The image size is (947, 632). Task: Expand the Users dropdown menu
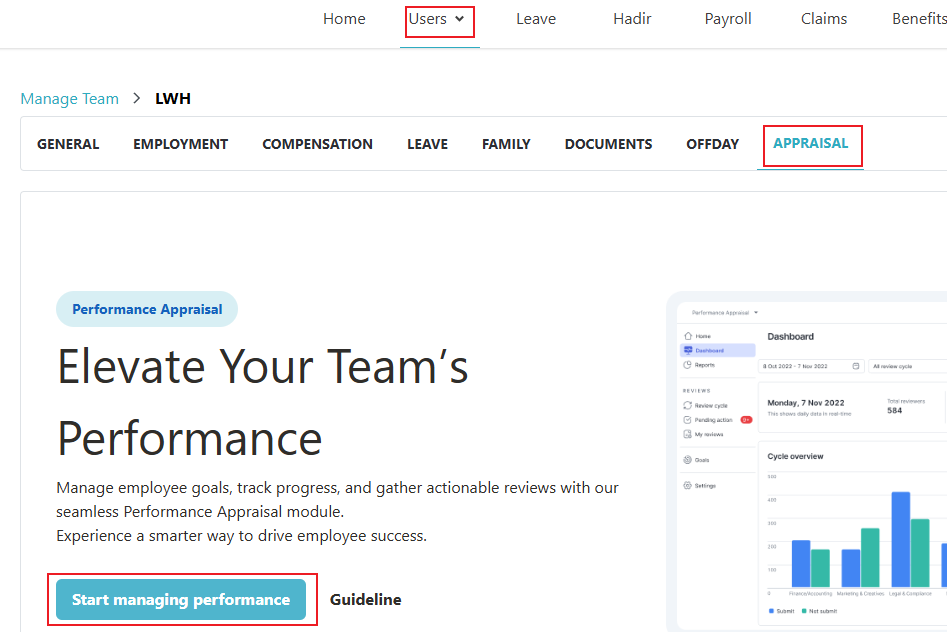pyautogui.click(x=438, y=19)
